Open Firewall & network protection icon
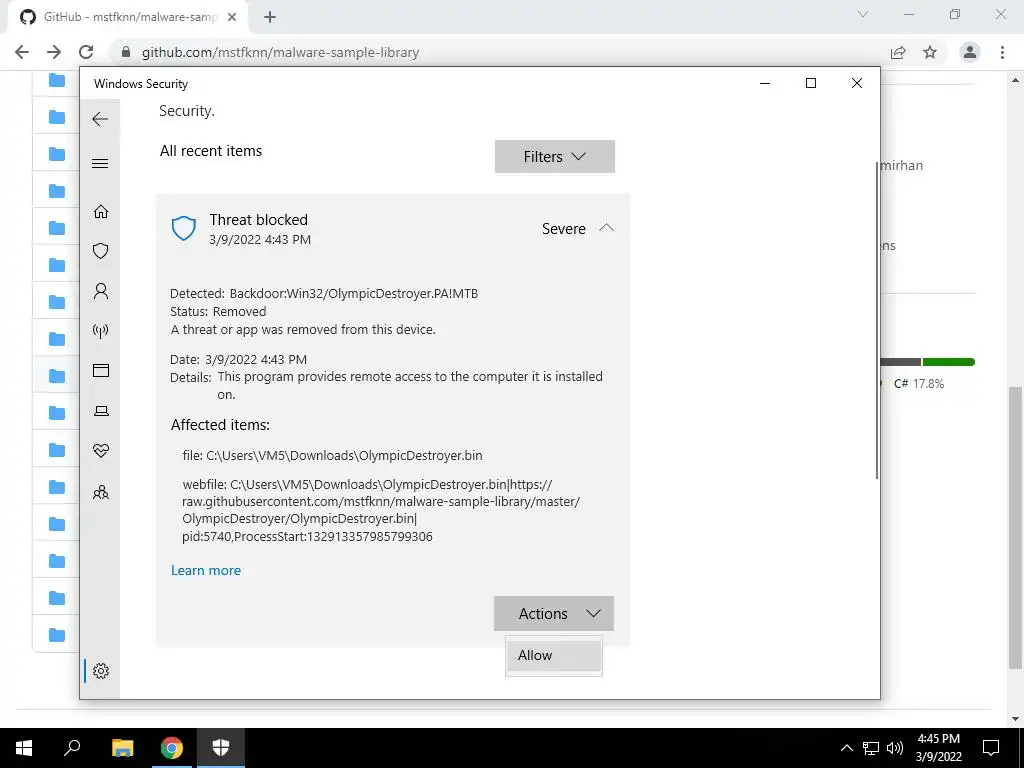The width and height of the screenshot is (1024, 768). click(101, 330)
